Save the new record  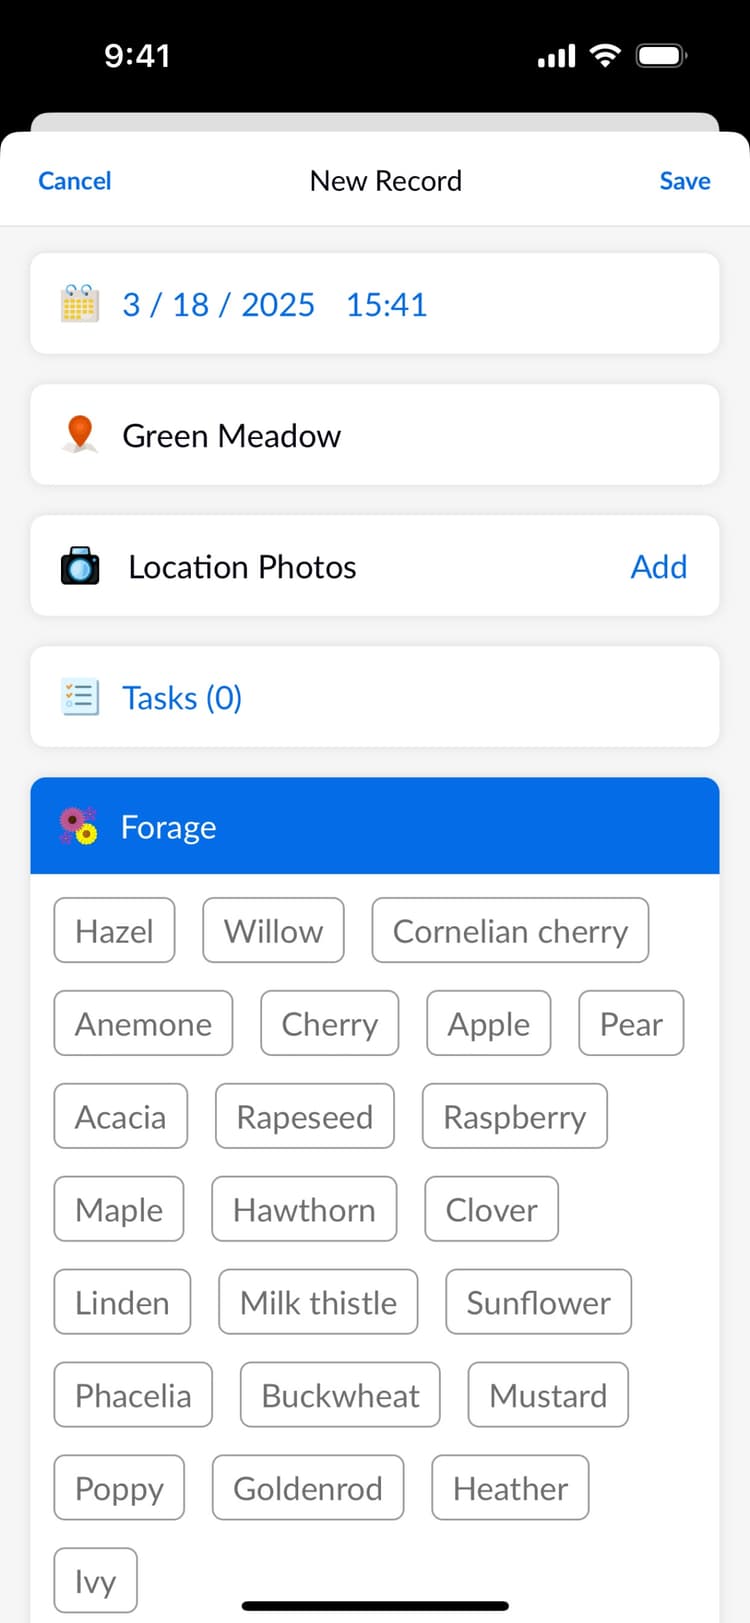pyautogui.click(x=684, y=181)
